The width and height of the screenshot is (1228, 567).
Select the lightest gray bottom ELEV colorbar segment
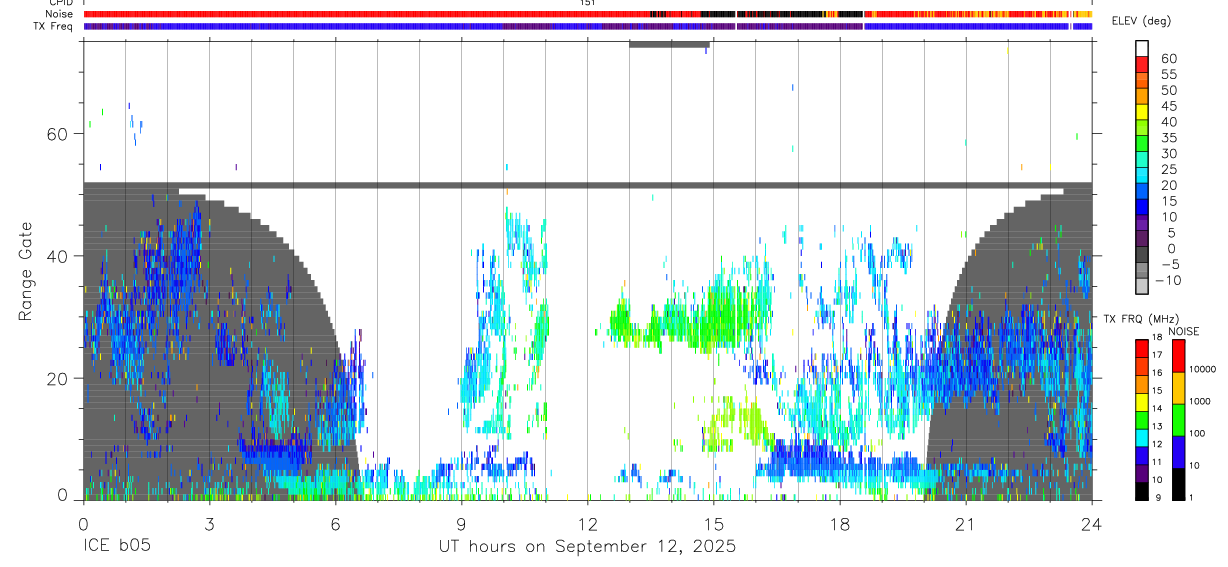[1142, 285]
